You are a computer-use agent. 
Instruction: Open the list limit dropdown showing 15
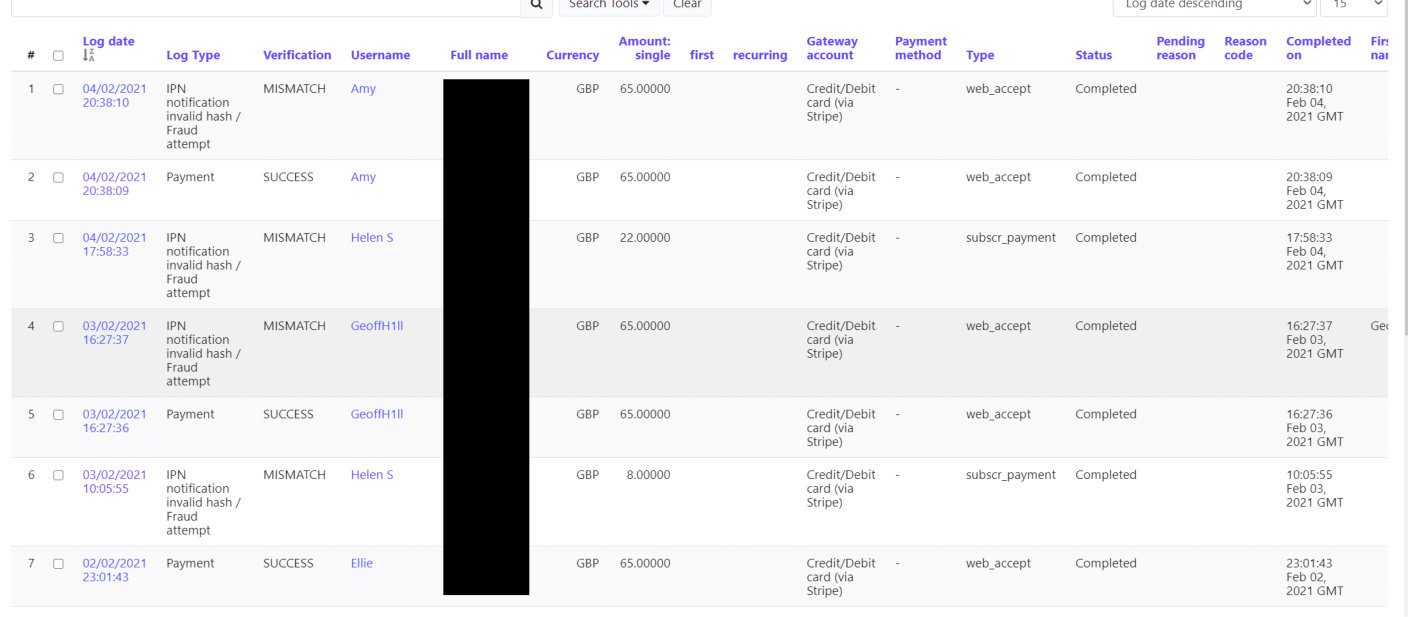pyautogui.click(x=1354, y=5)
